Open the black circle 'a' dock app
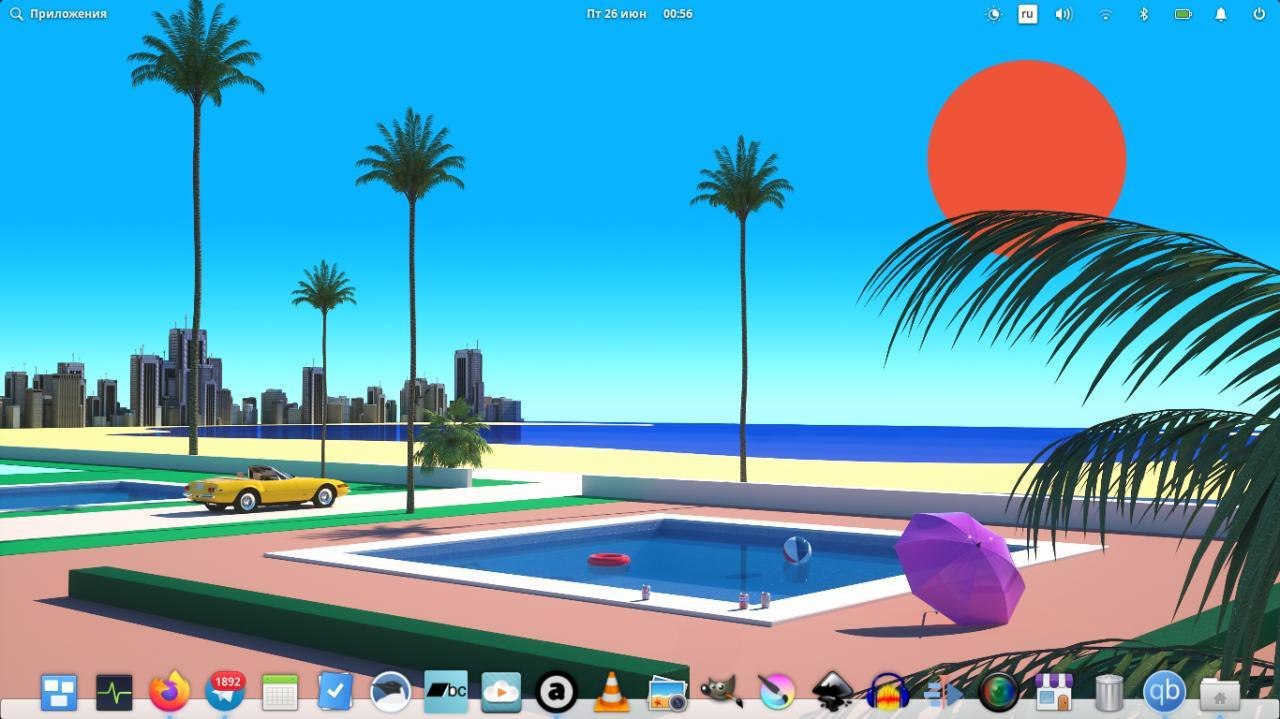Image resolution: width=1280 pixels, height=719 pixels. tap(556, 691)
